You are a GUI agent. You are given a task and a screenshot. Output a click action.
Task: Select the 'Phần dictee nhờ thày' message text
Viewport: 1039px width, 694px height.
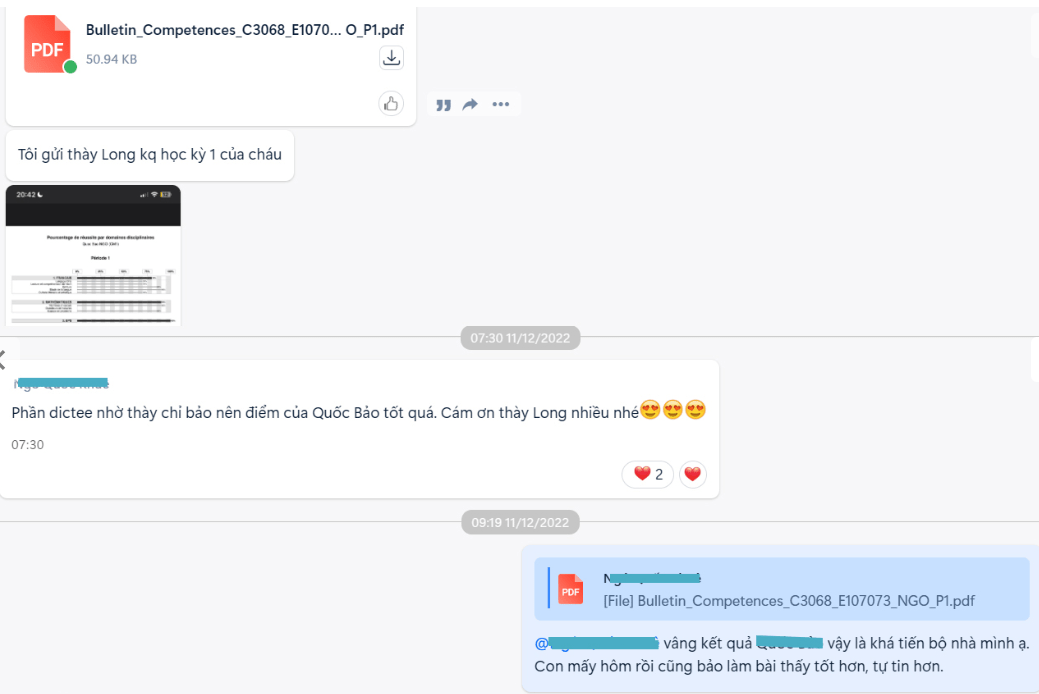point(325,413)
